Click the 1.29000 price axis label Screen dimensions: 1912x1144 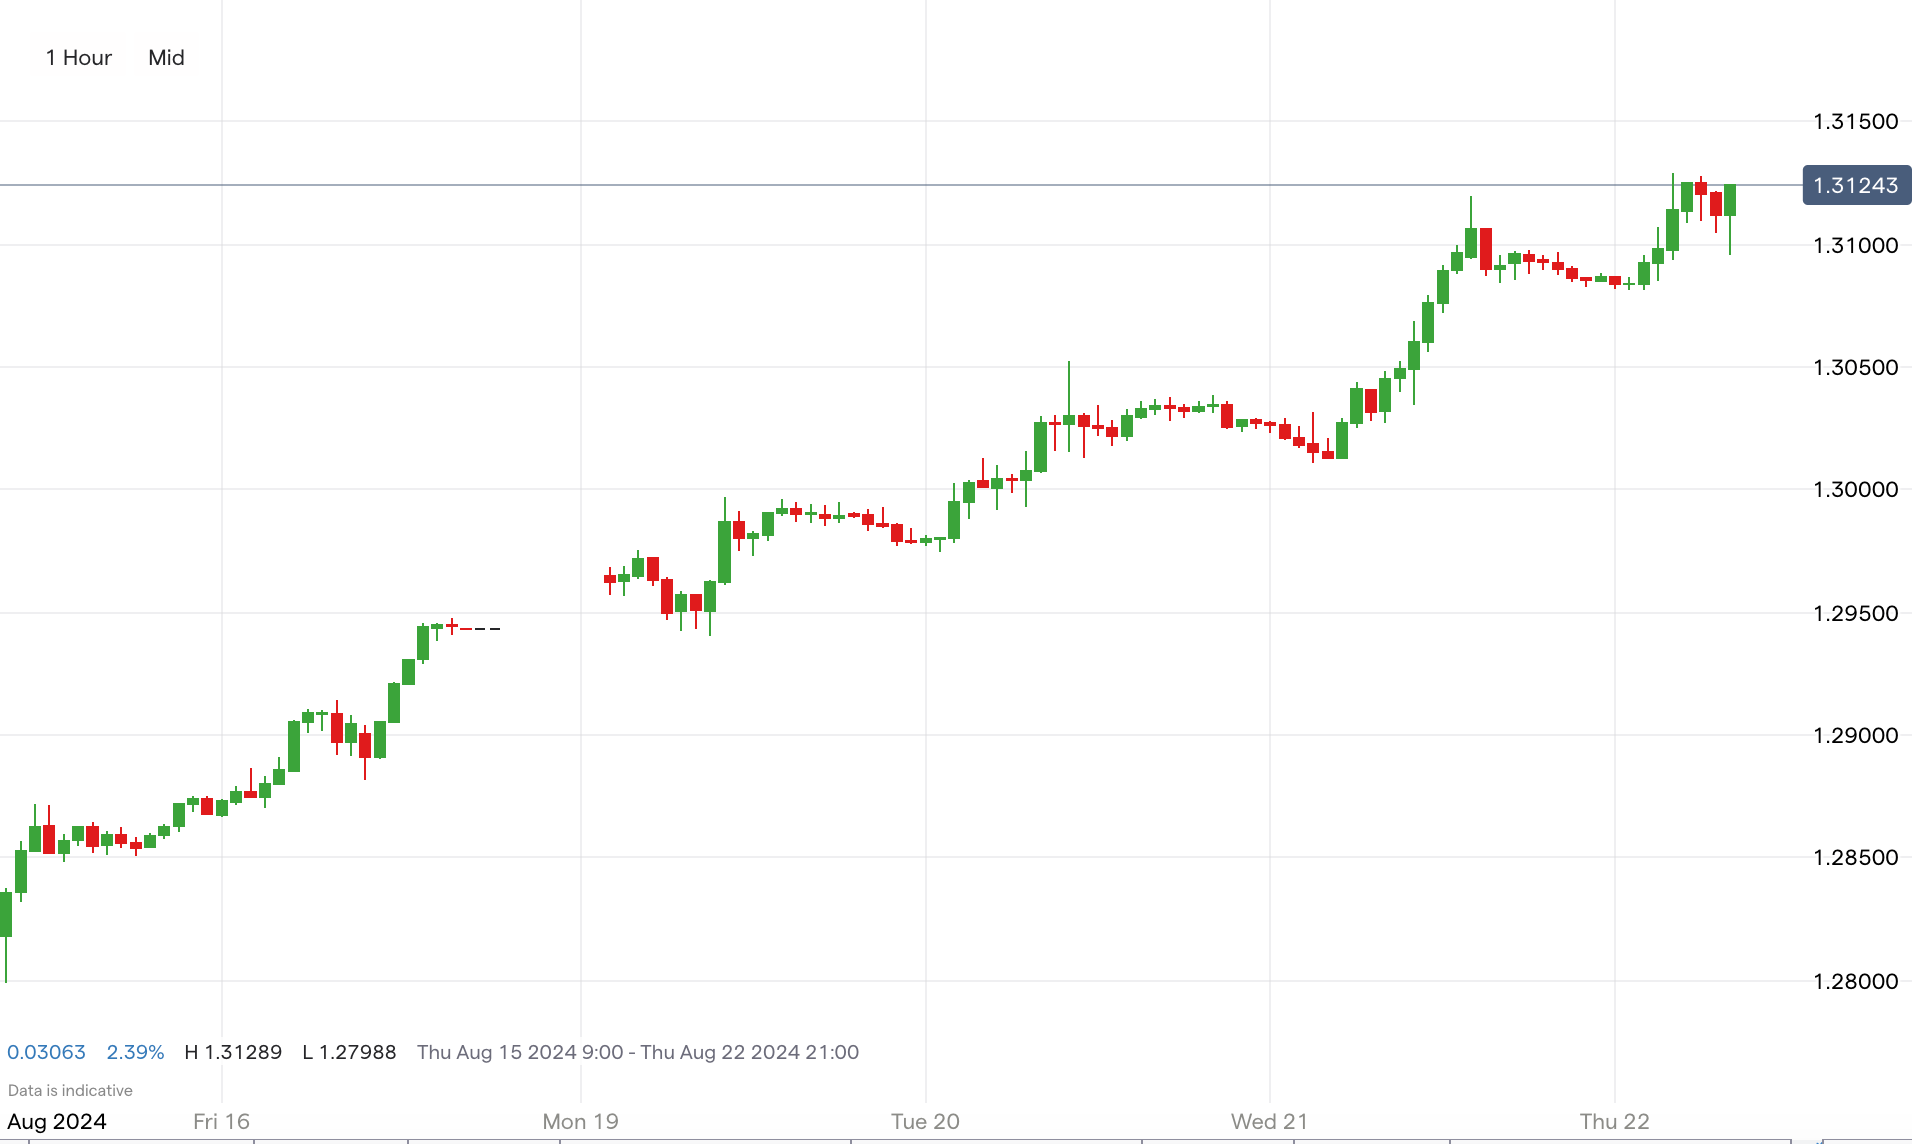(x=1855, y=736)
